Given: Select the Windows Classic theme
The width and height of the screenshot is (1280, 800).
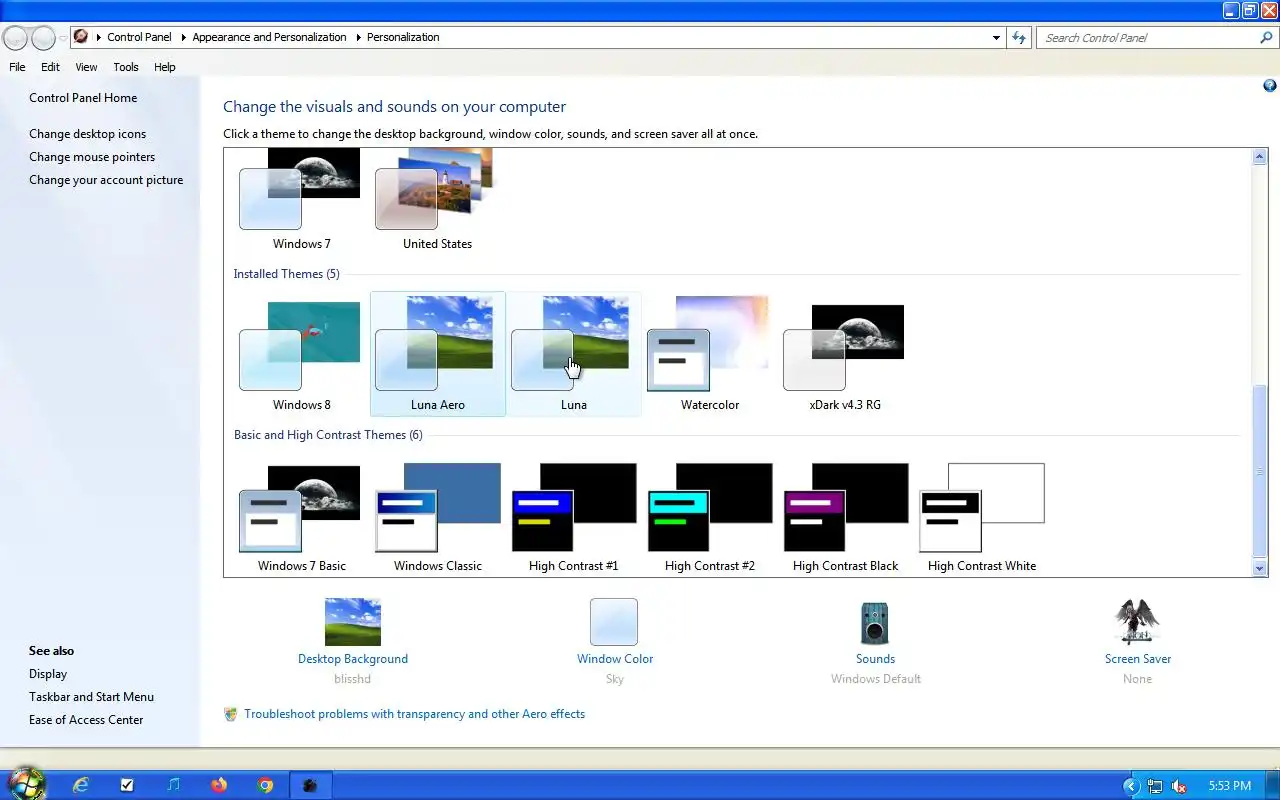Looking at the screenshot, I should click(437, 515).
